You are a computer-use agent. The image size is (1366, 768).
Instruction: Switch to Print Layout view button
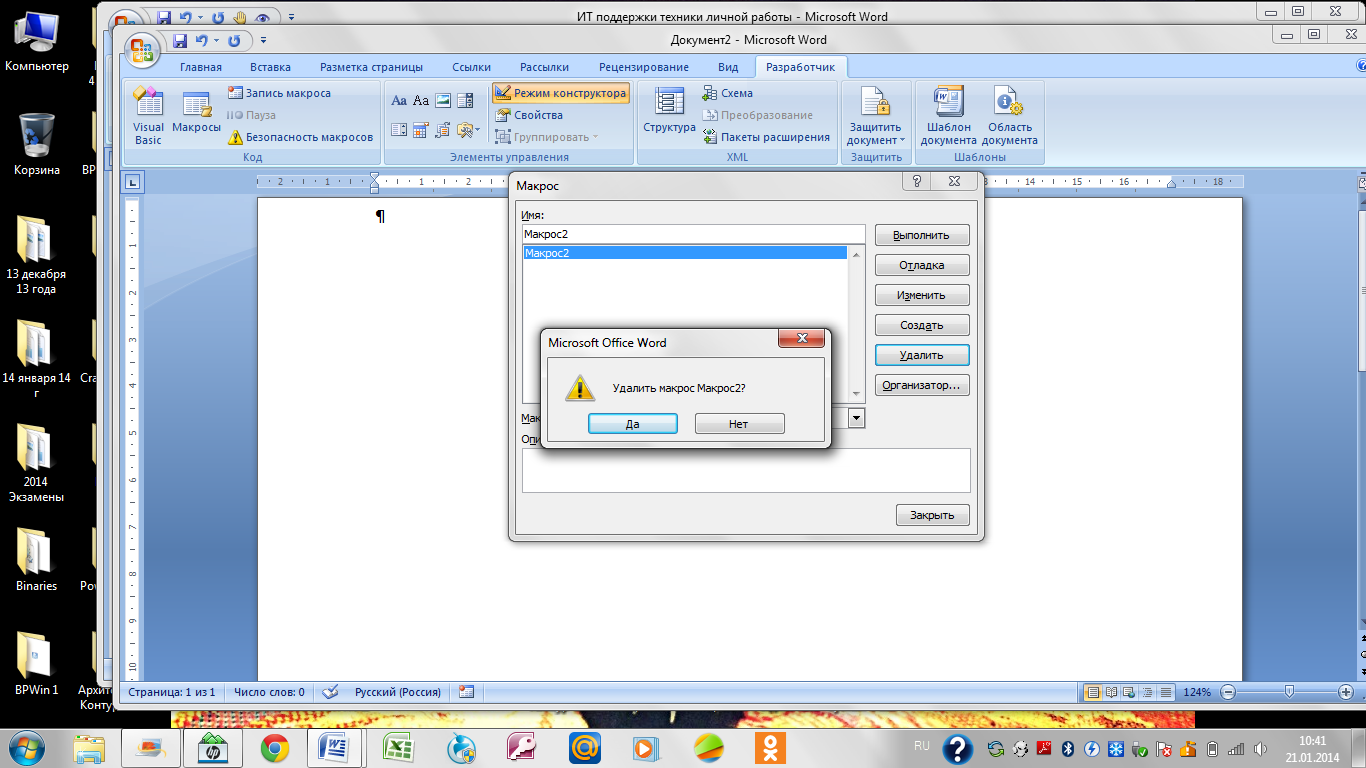[x=1093, y=692]
